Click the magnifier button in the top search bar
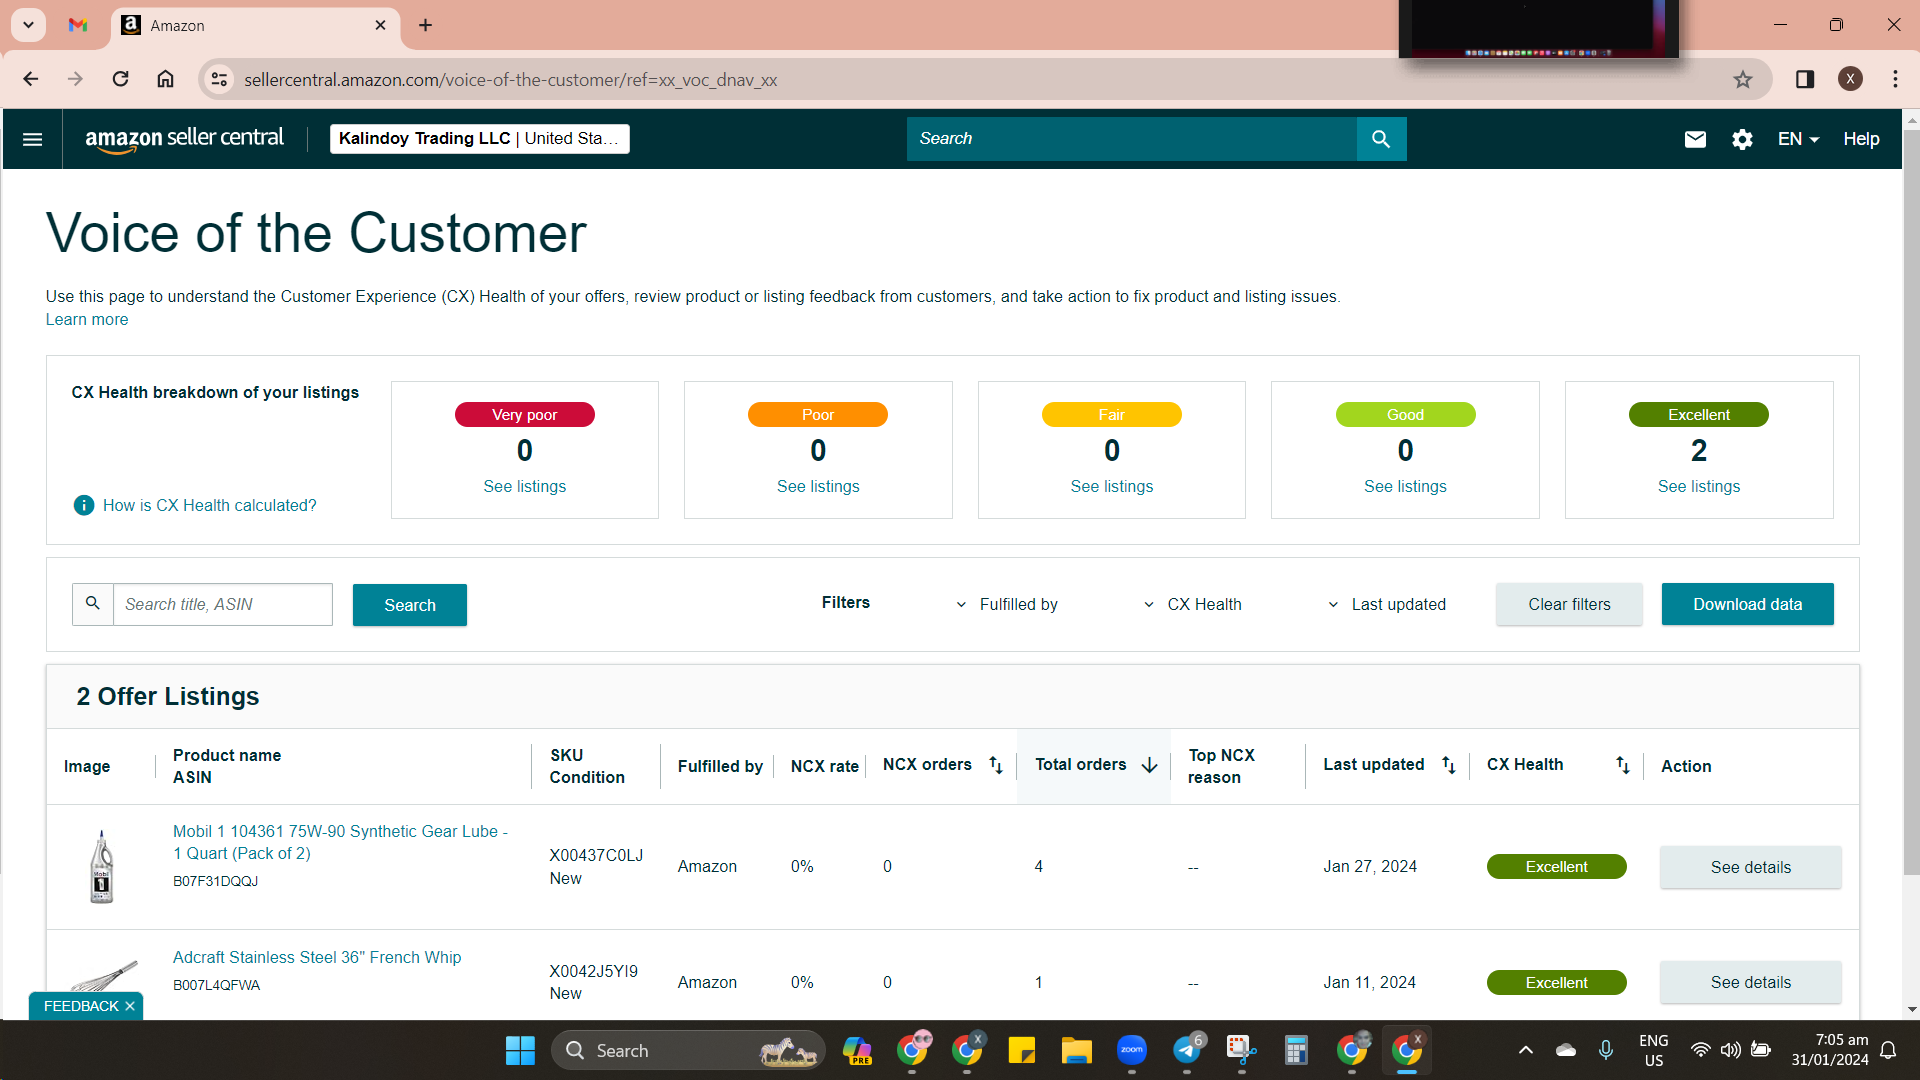1920x1080 pixels. 1381,139
